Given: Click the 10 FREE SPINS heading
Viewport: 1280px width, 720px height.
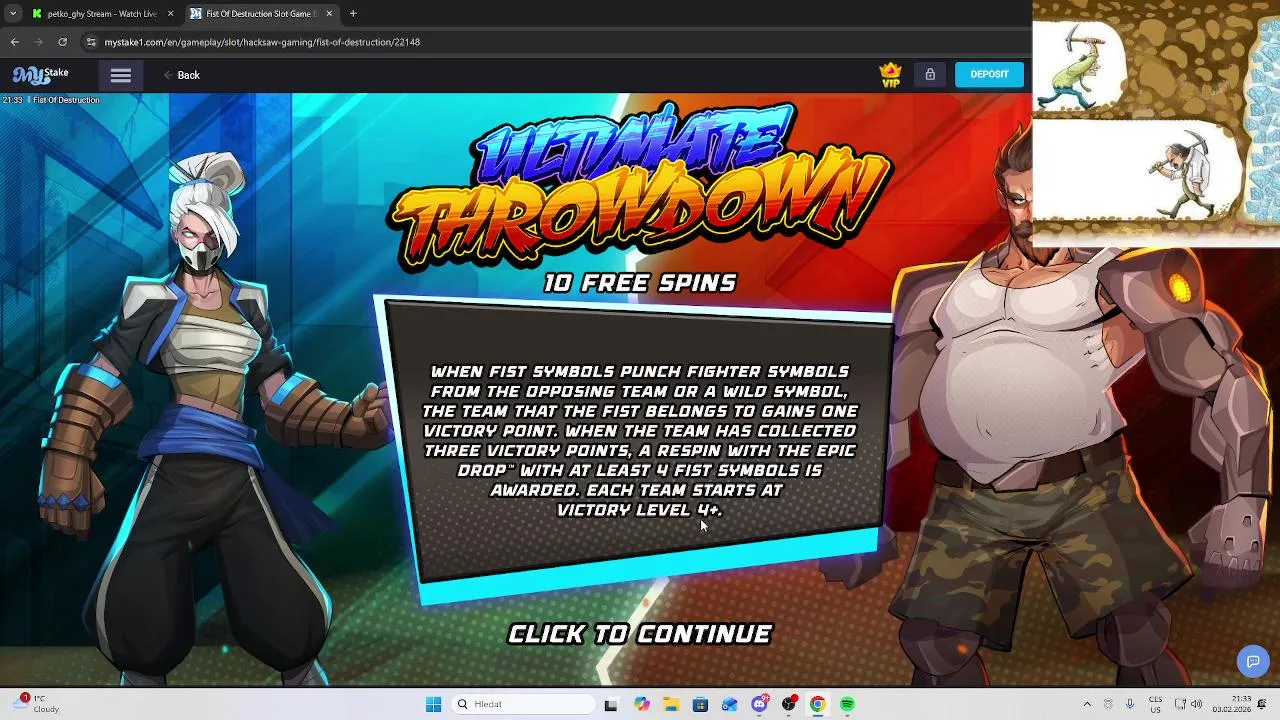Looking at the screenshot, I should point(640,283).
